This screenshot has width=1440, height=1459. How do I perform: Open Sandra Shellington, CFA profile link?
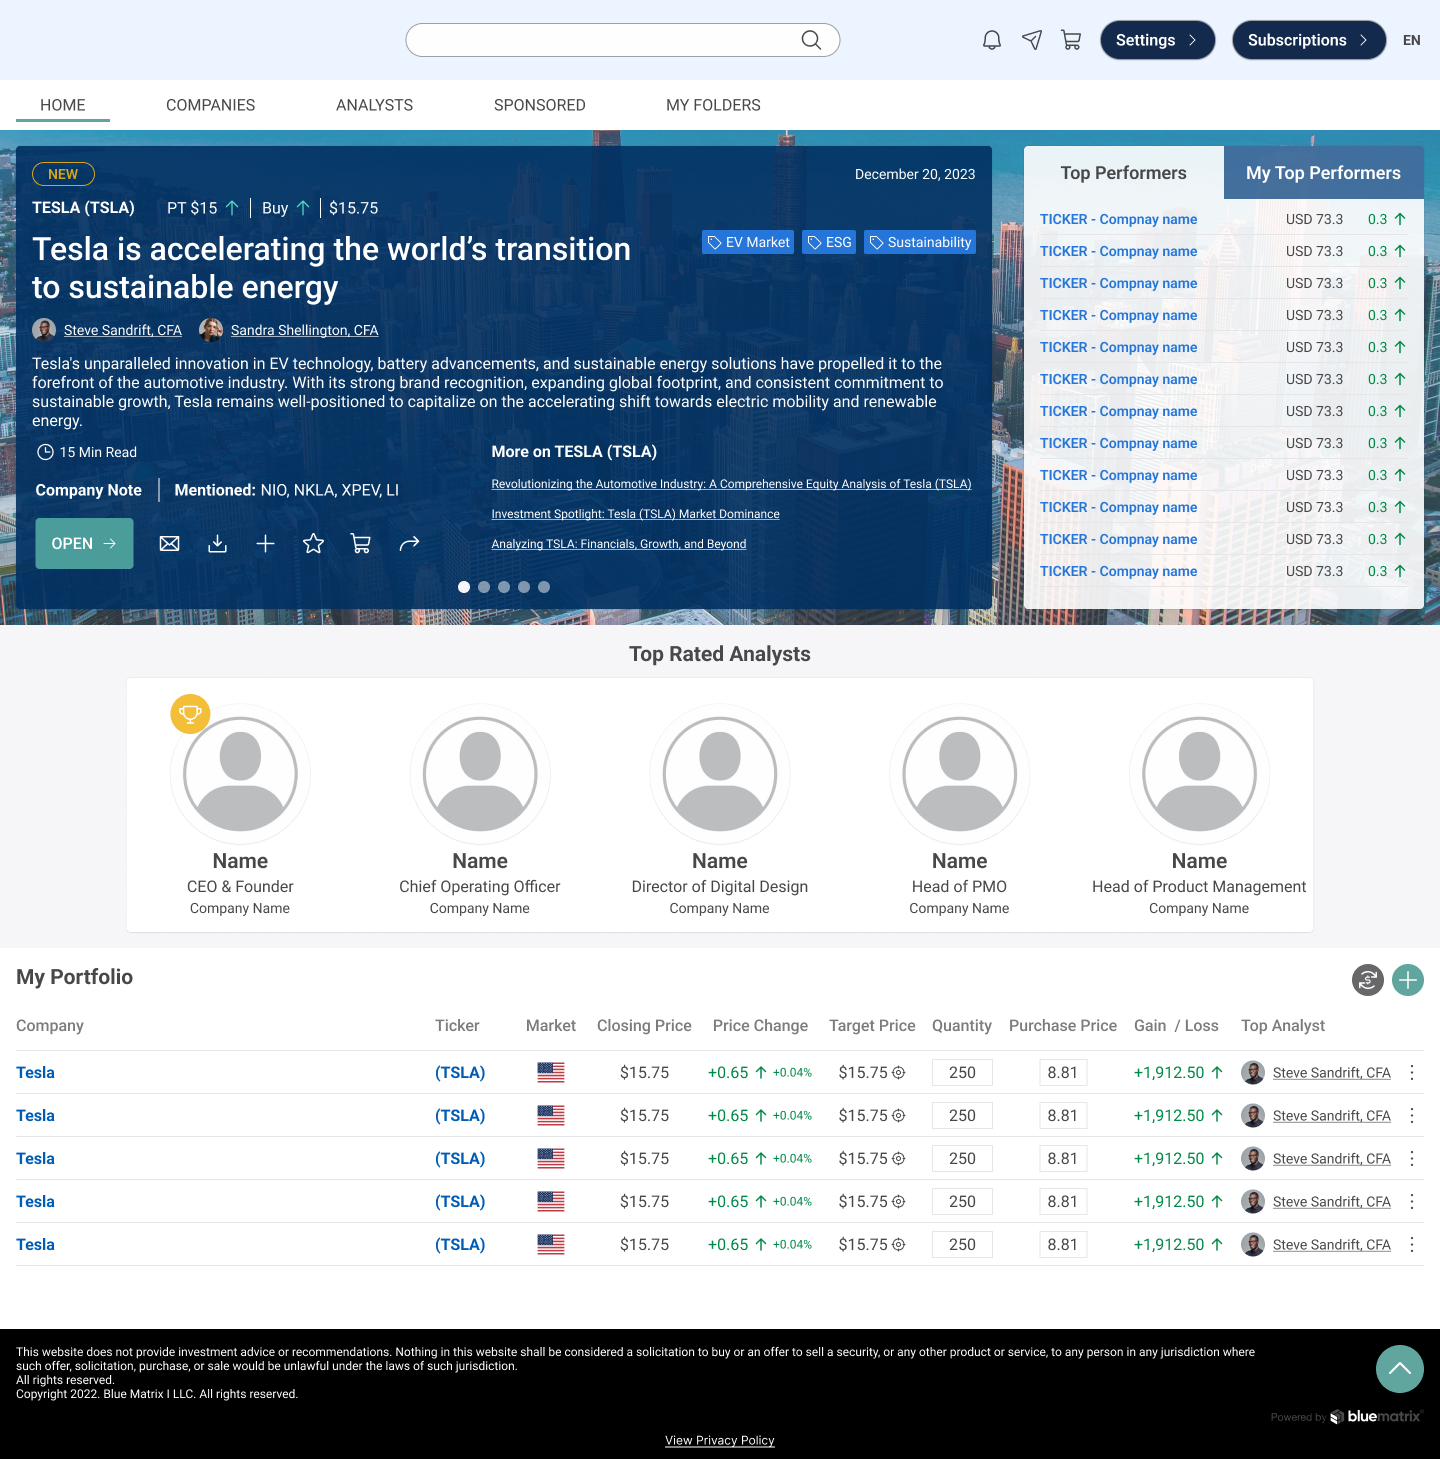pyautogui.click(x=304, y=330)
